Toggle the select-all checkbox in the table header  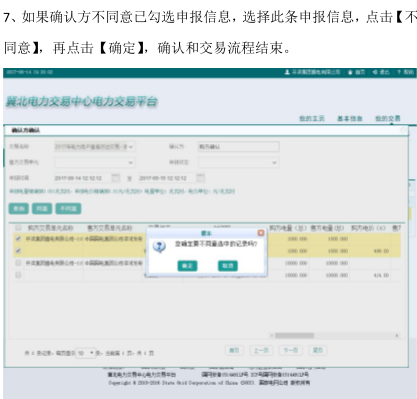tap(18, 228)
